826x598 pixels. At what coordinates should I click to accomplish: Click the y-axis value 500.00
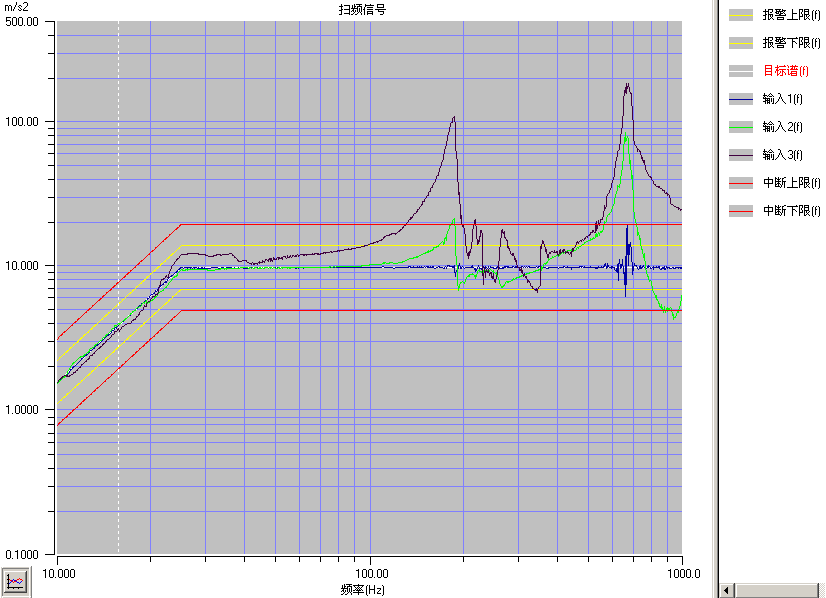click(x=22, y=22)
